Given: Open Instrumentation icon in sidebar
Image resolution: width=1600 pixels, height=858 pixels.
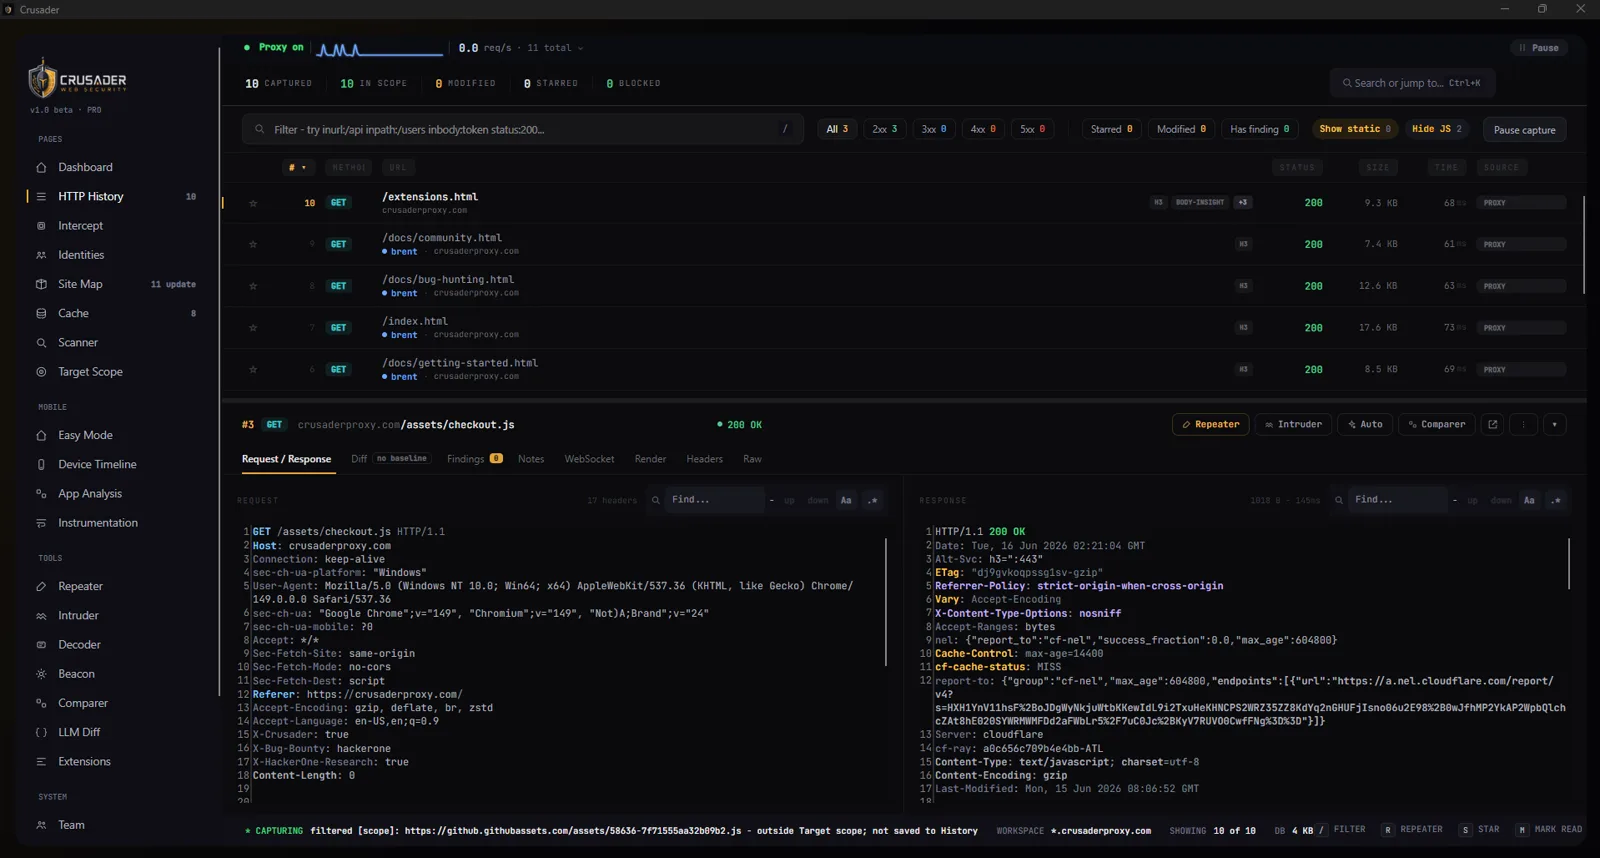Looking at the screenshot, I should tap(41, 523).
